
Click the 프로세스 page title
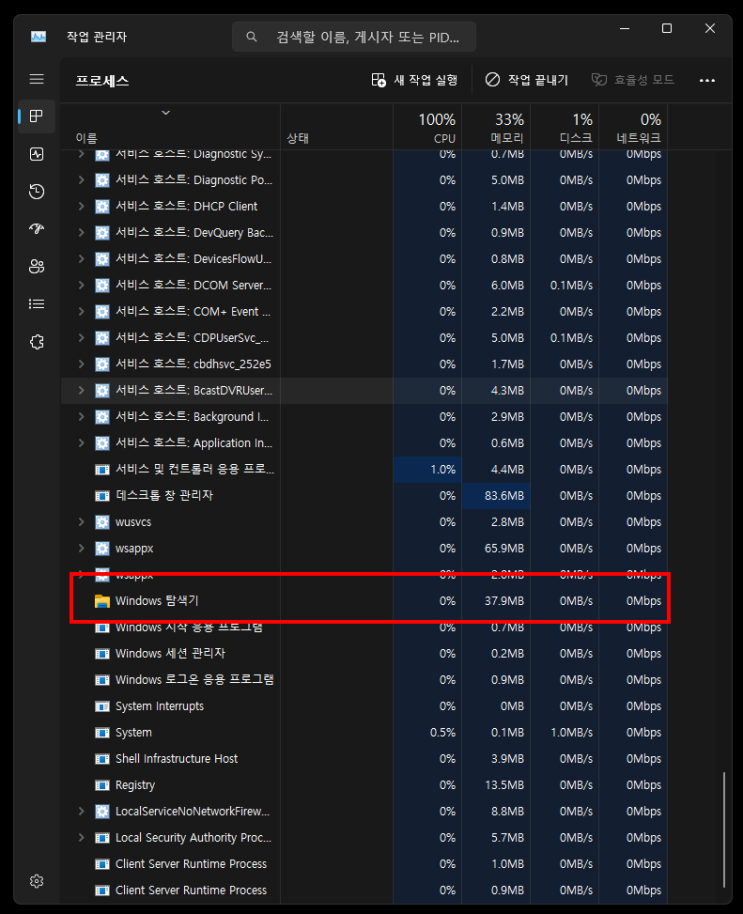point(102,80)
